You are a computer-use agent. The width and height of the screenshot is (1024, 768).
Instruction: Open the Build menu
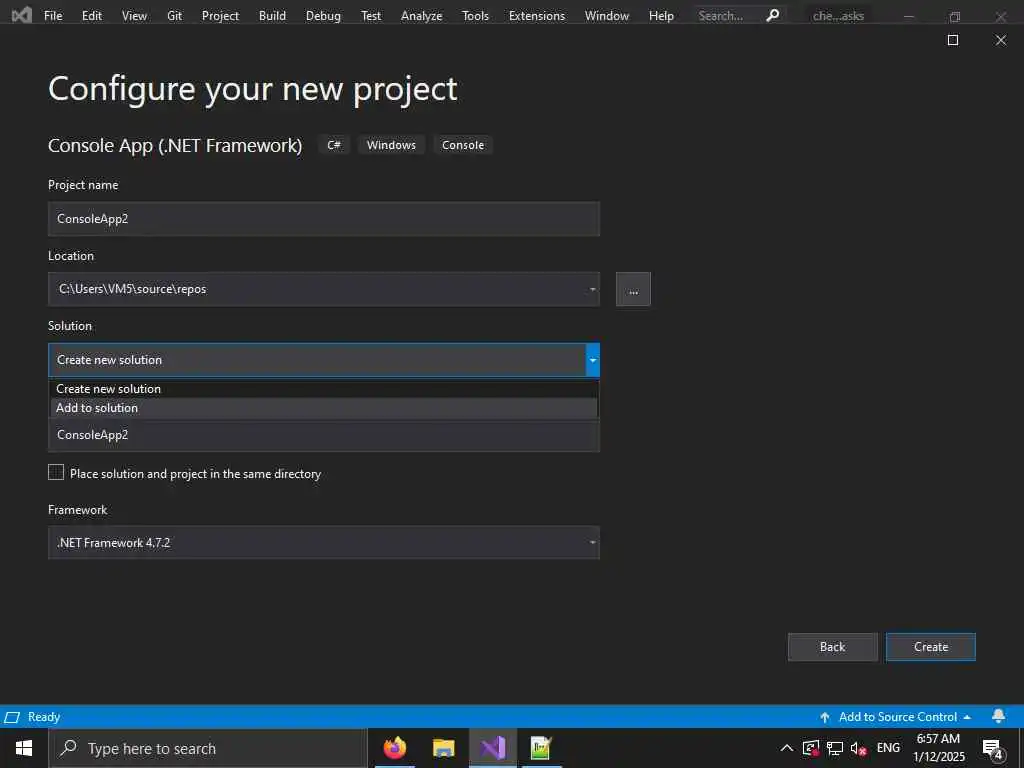pos(272,16)
